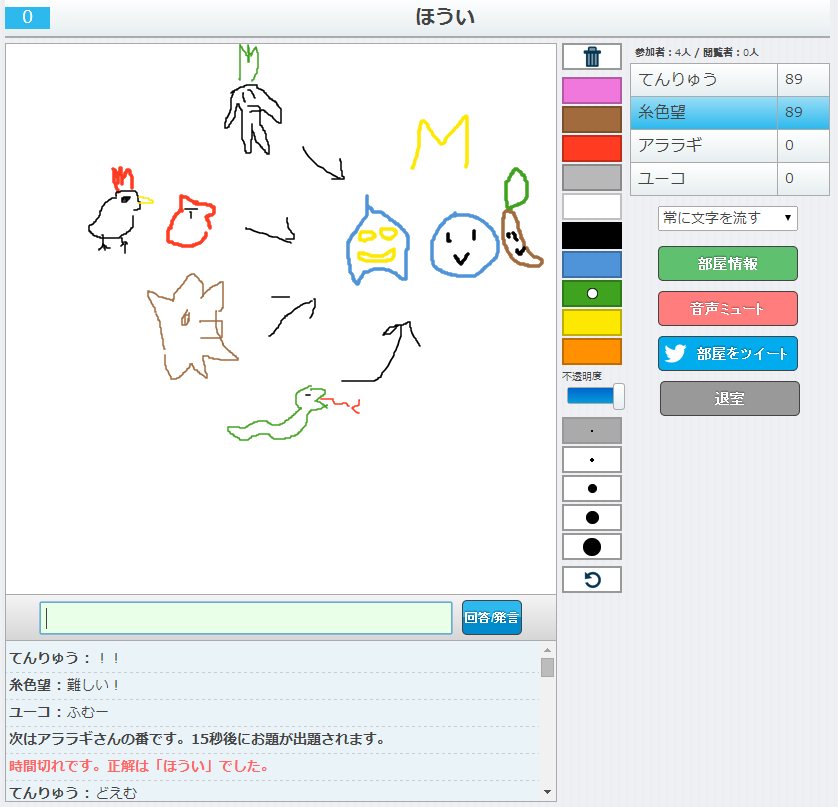Clear the canvas with the trash icon
This screenshot has width=838, height=807.
[592, 57]
